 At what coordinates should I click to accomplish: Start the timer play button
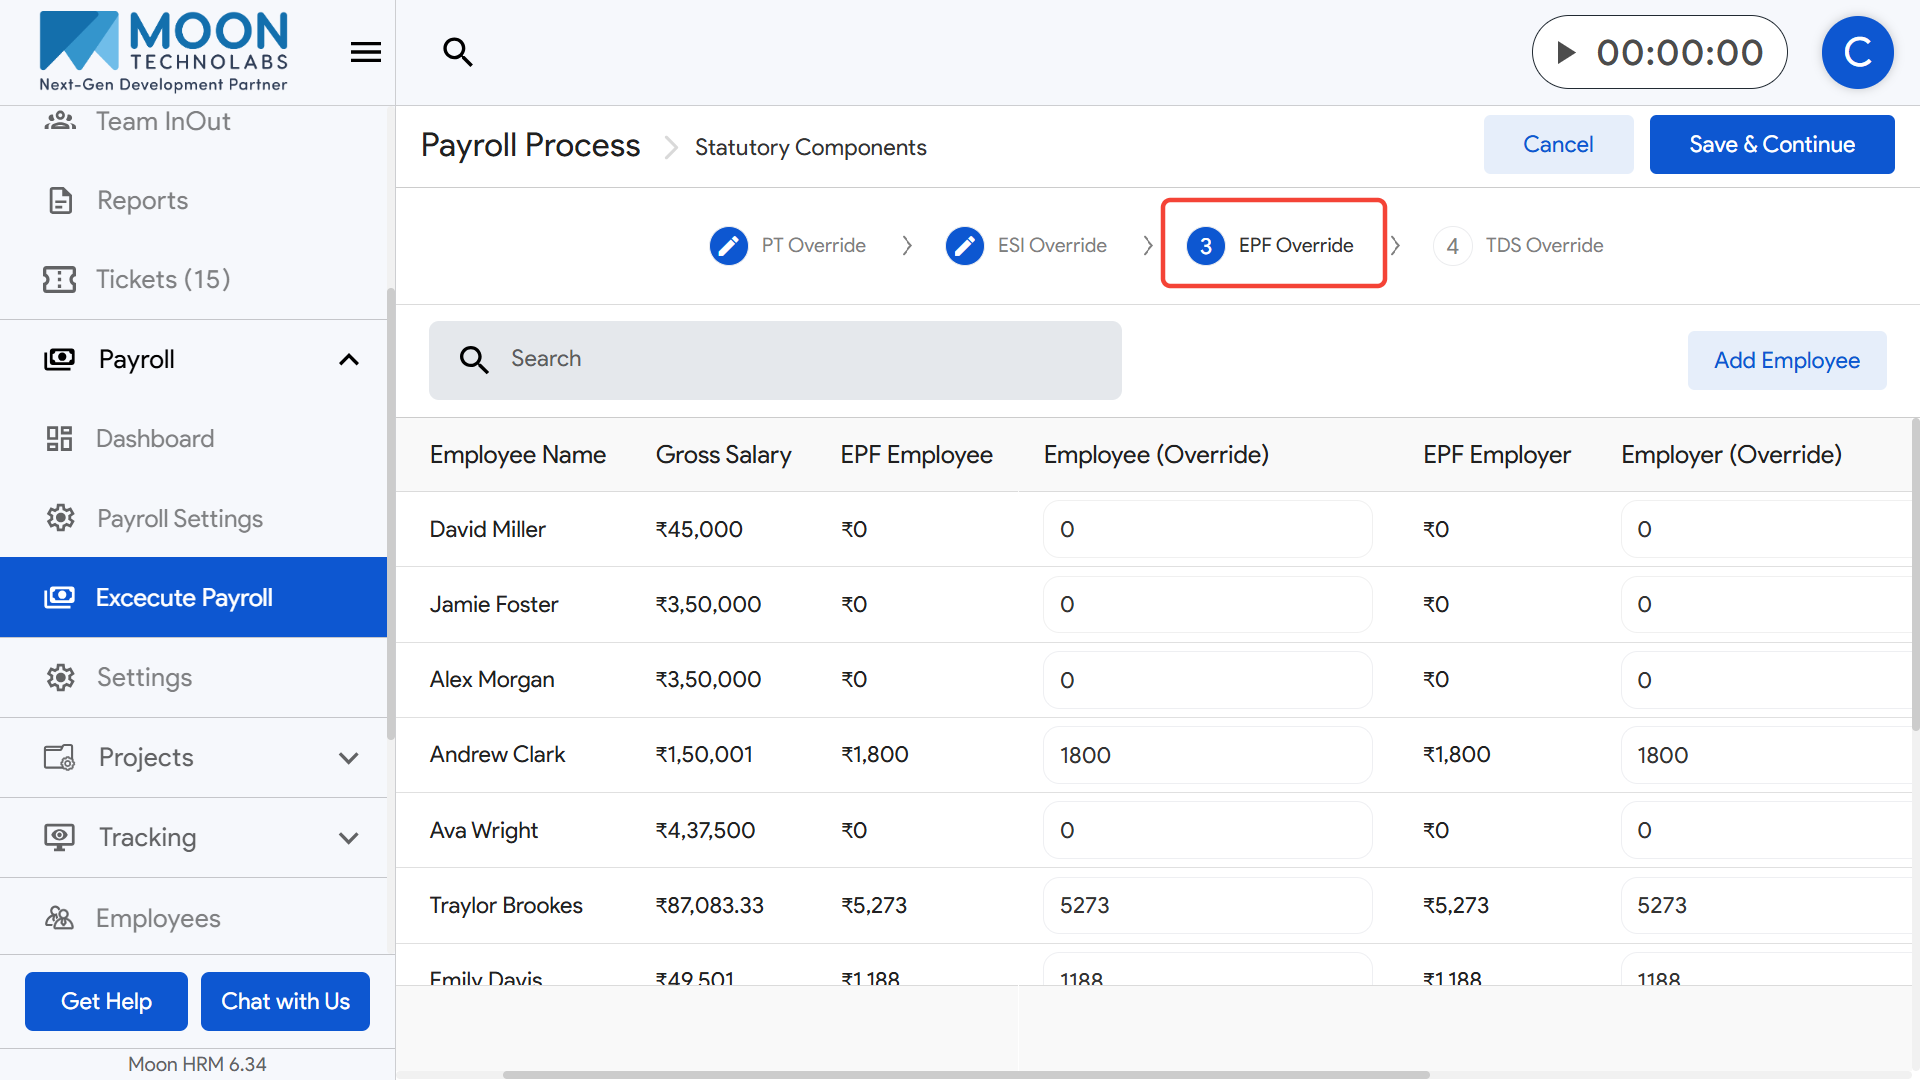[1566, 52]
